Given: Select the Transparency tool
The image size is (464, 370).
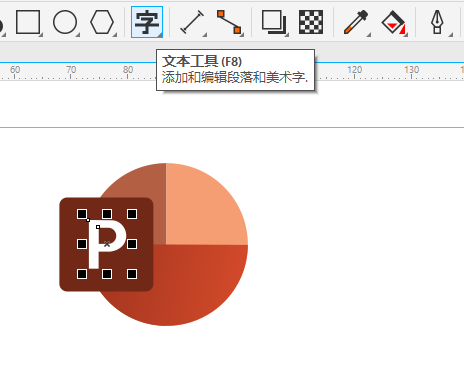Looking at the screenshot, I should [311, 22].
